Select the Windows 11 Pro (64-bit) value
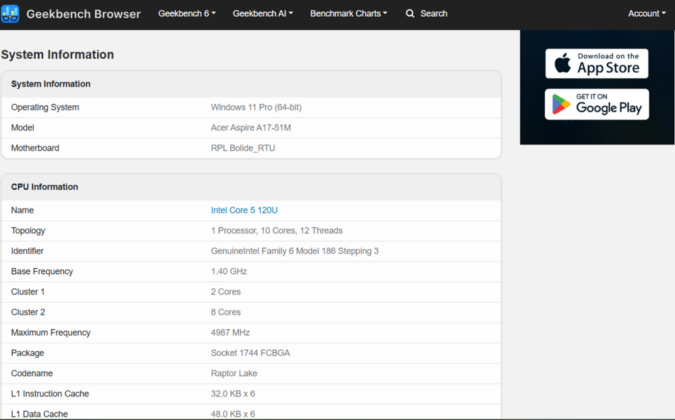The width and height of the screenshot is (675, 420). tap(256, 107)
